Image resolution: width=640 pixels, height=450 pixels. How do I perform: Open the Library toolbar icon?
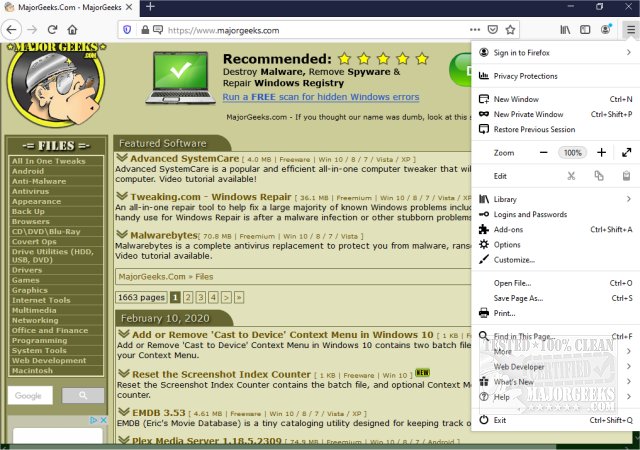(565, 29)
